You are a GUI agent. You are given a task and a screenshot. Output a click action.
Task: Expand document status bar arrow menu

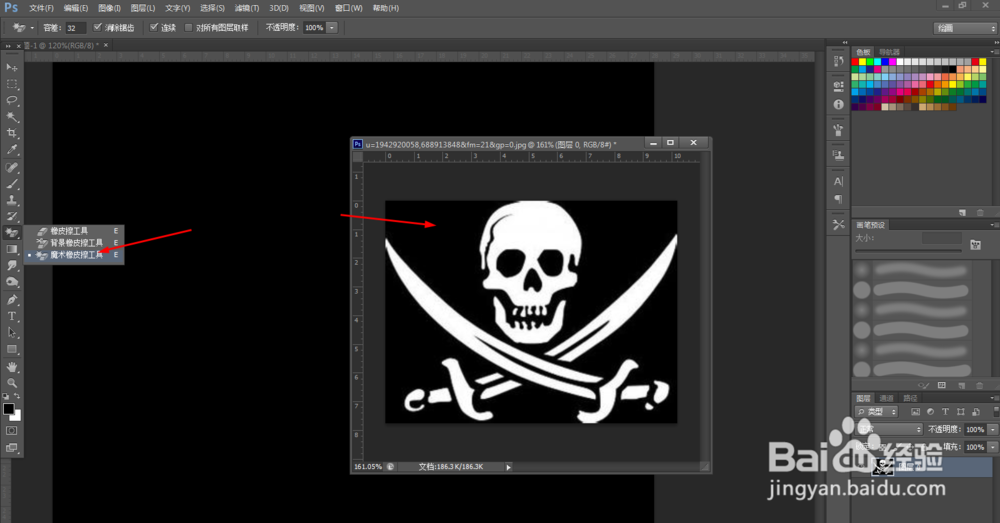pos(508,467)
